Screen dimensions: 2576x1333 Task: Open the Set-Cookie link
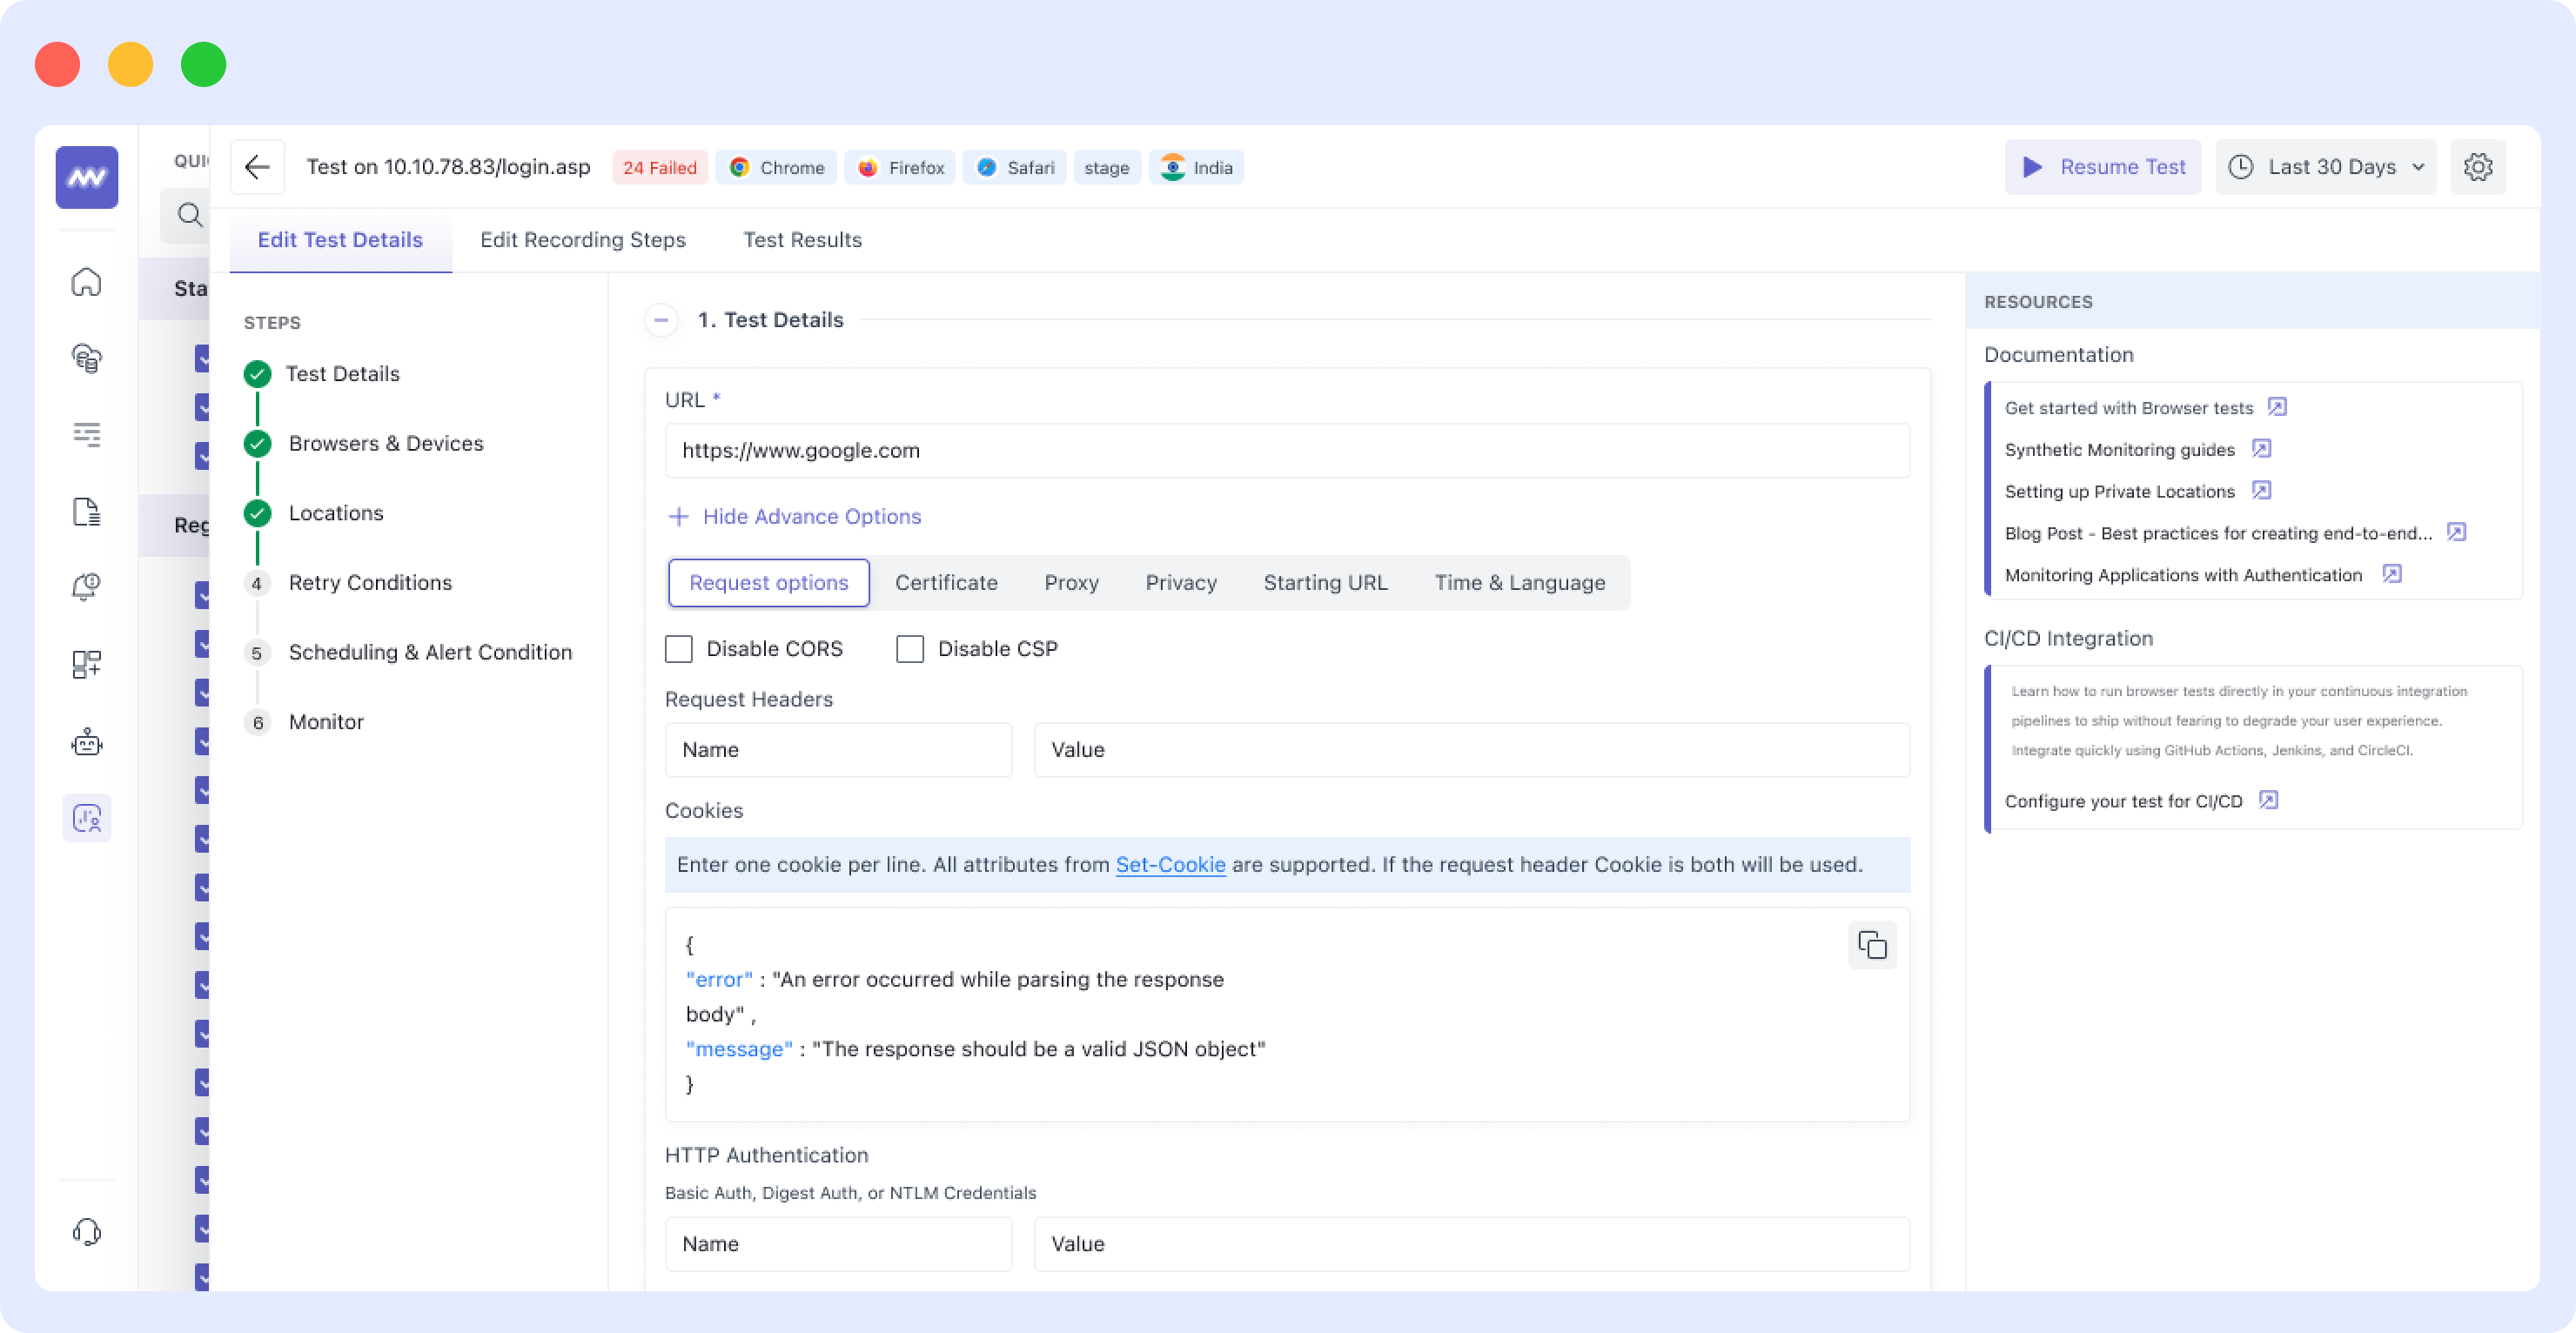[1170, 865]
